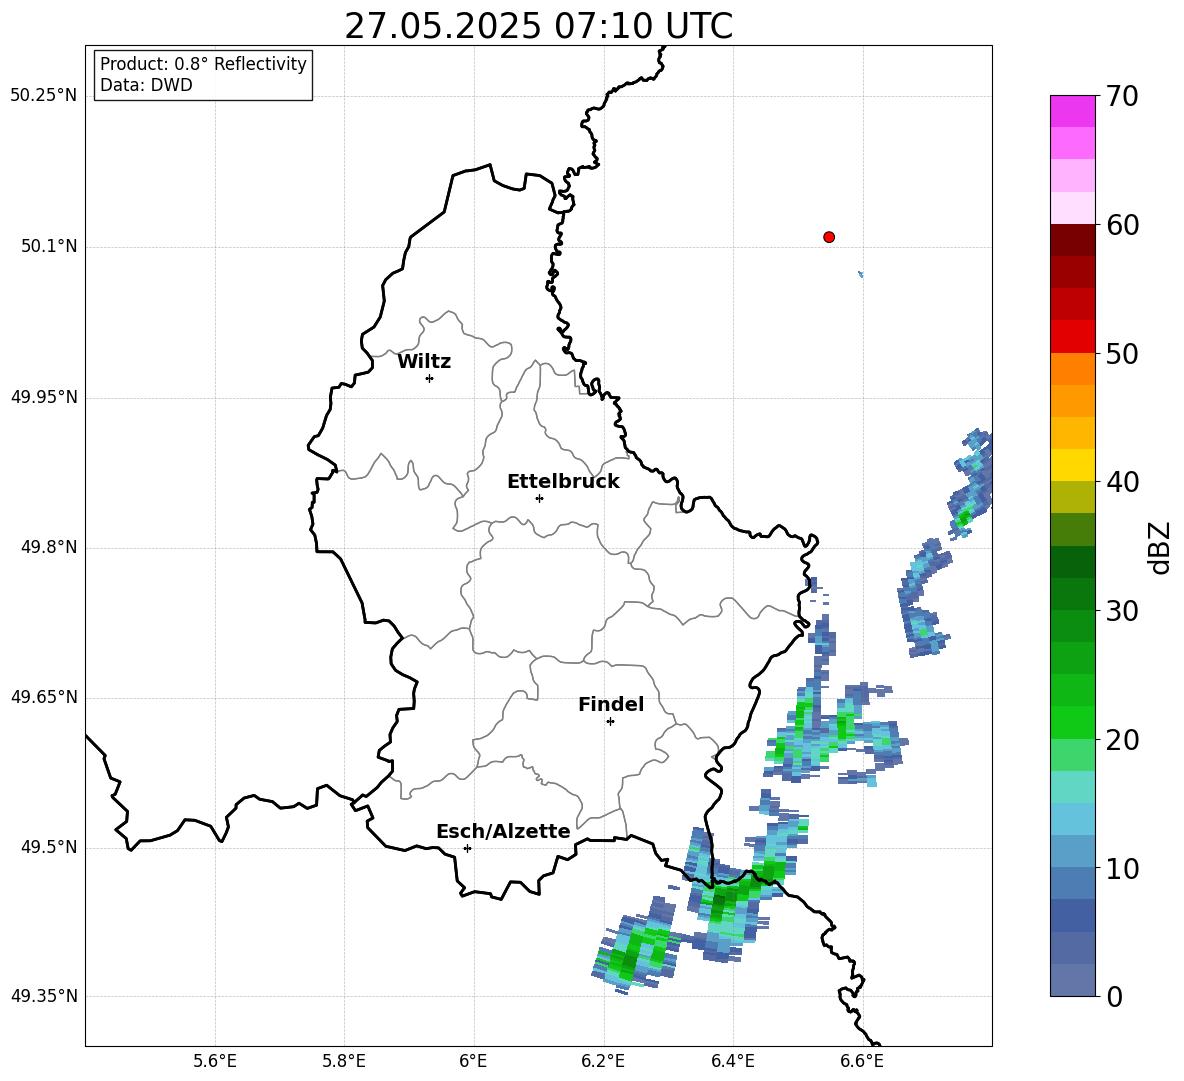Viewport: 1184px width, 1081px height.
Task: Click the colorbar tick label 50
Action: tap(1123, 353)
